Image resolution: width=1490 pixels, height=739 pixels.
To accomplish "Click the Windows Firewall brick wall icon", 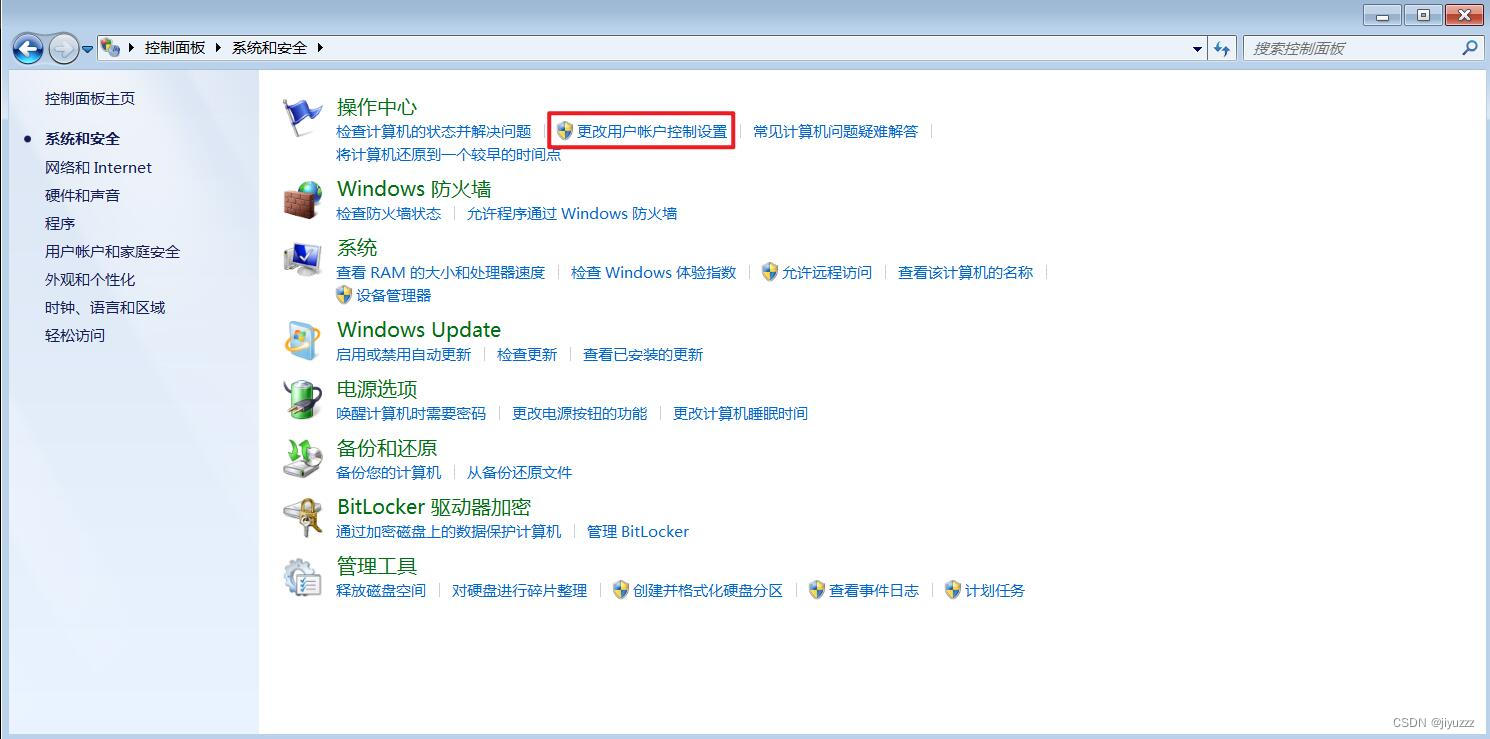I will 302,200.
